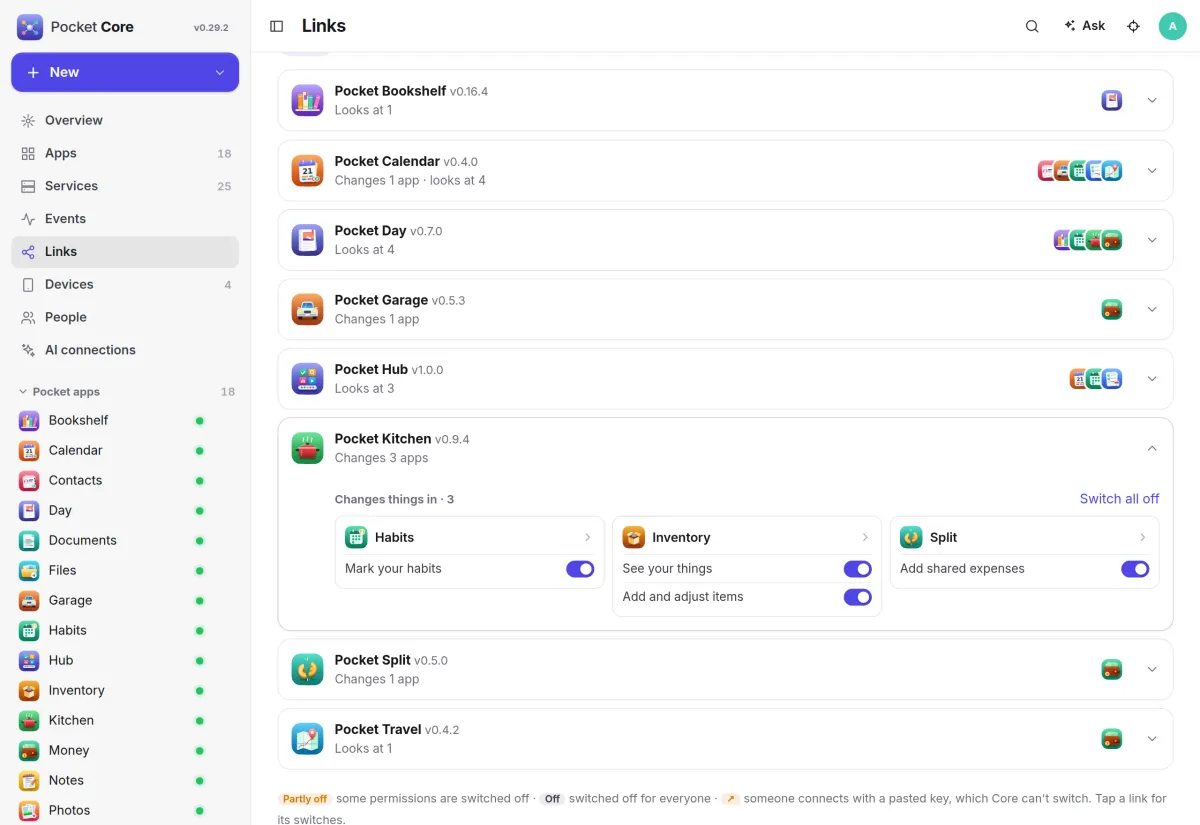The width and height of the screenshot is (1200, 825).
Task: Expand the Pocket Day row chevron
Action: click(x=1152, y=240)
